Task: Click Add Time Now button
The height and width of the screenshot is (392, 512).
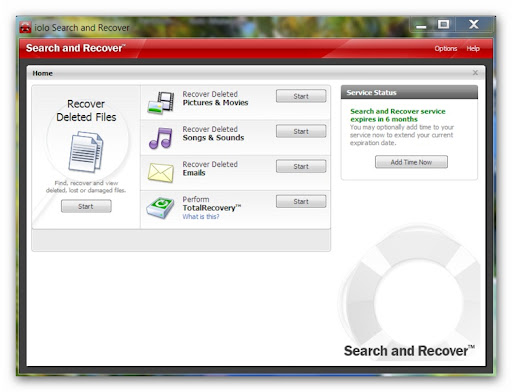Action: [411, 162]
